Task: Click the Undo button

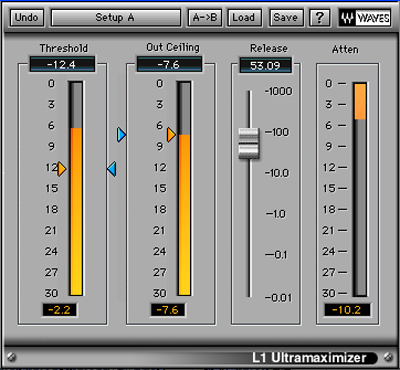Action: [27, 17]
